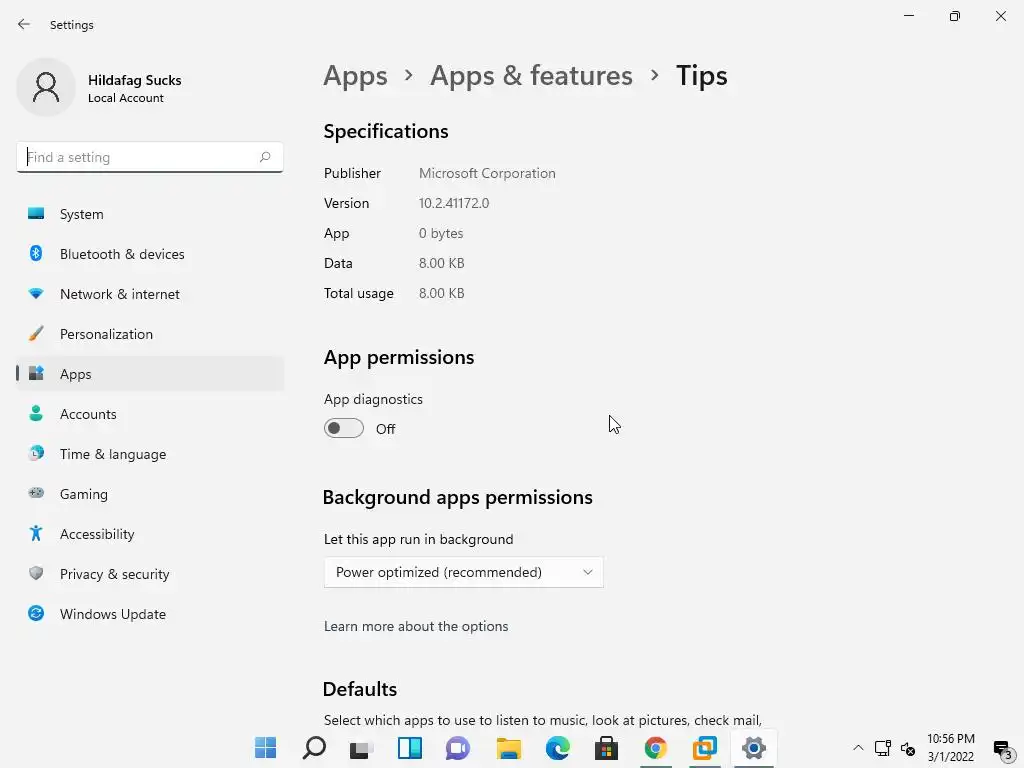The height and width of the screenshot is (768, 1024).
Task: Click Learn more about the options
Action: click(416, 626)
